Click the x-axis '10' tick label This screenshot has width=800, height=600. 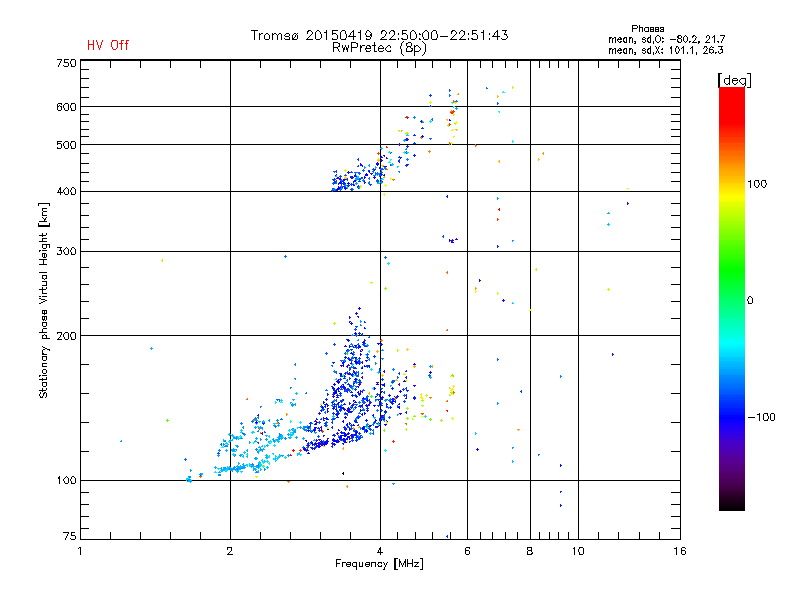pos(578,551)
